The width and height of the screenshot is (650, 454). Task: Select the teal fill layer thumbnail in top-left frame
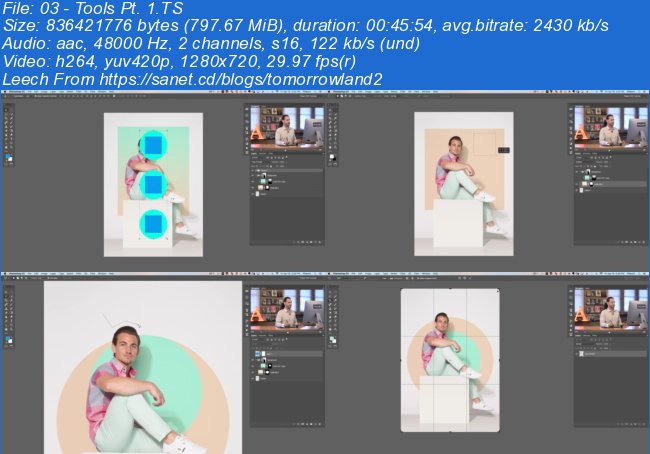tap(263, 182)
